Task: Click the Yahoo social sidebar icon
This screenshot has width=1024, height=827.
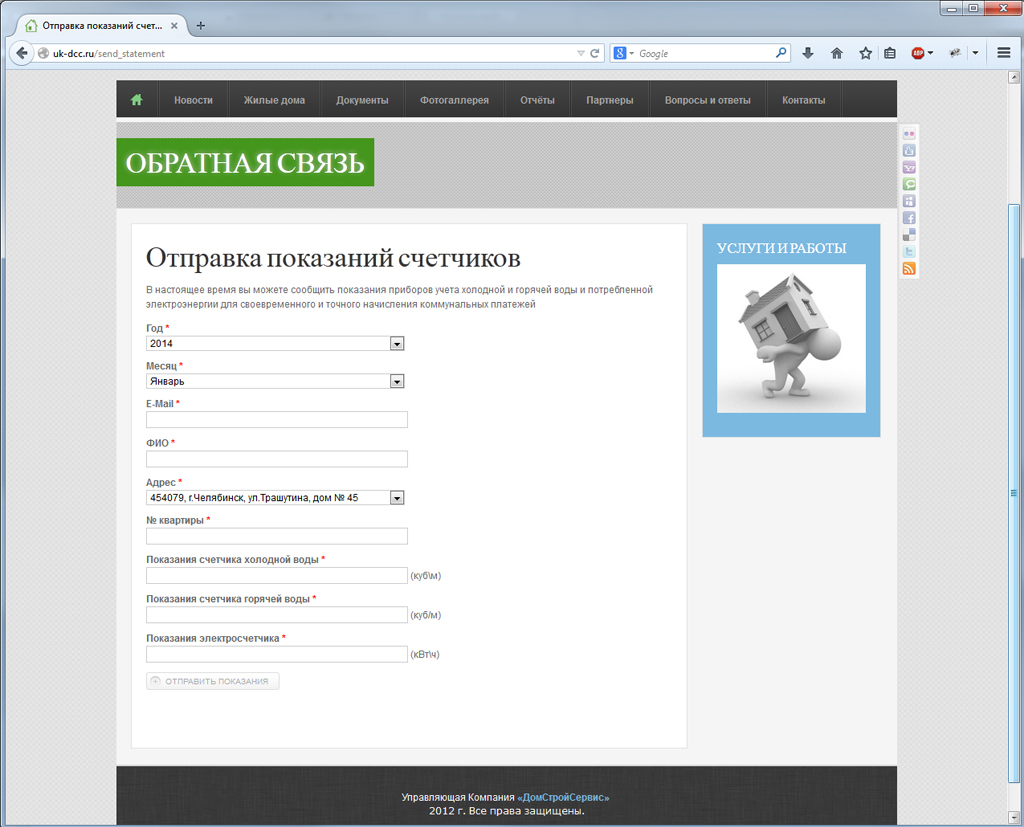Action: pos(909,167)
